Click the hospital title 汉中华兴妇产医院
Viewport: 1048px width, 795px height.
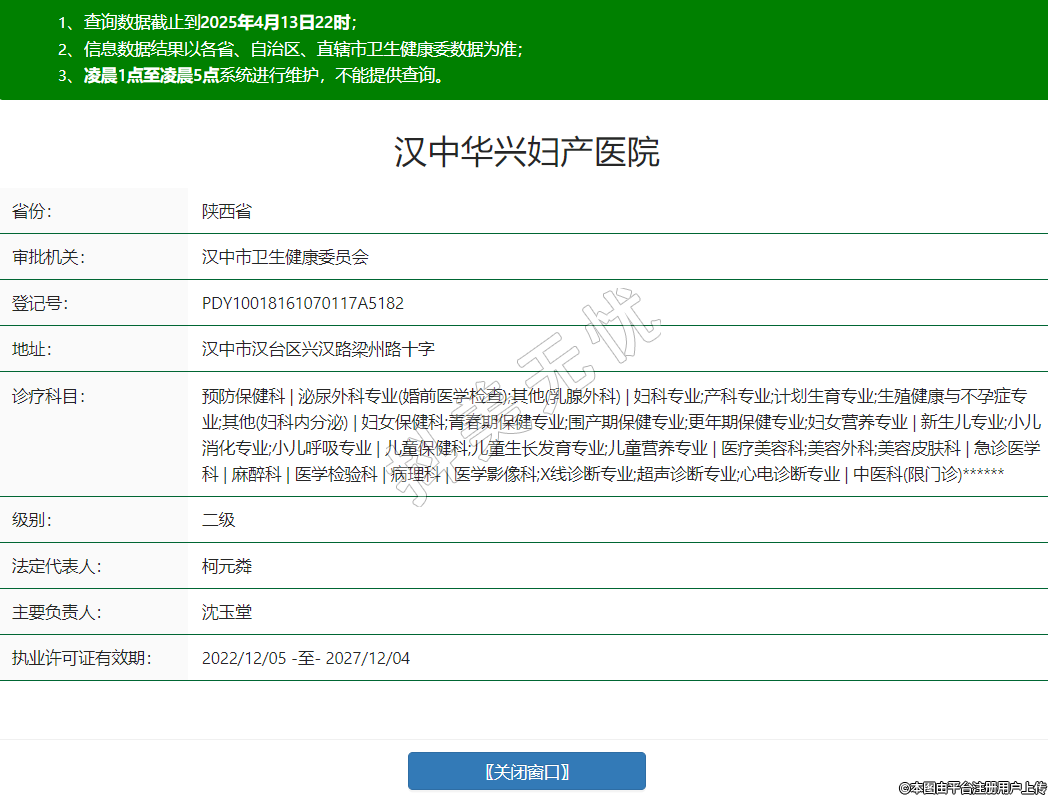click(x=526, y=153)
